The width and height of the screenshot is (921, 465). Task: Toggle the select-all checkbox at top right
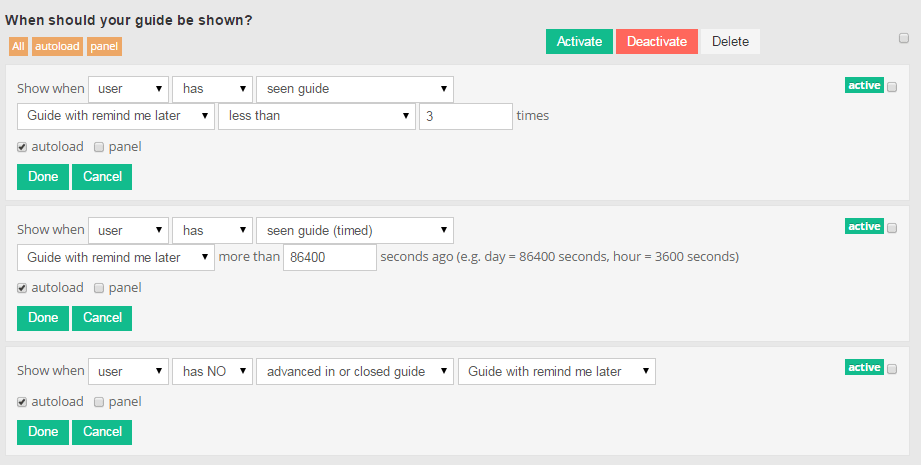(903, 39)
